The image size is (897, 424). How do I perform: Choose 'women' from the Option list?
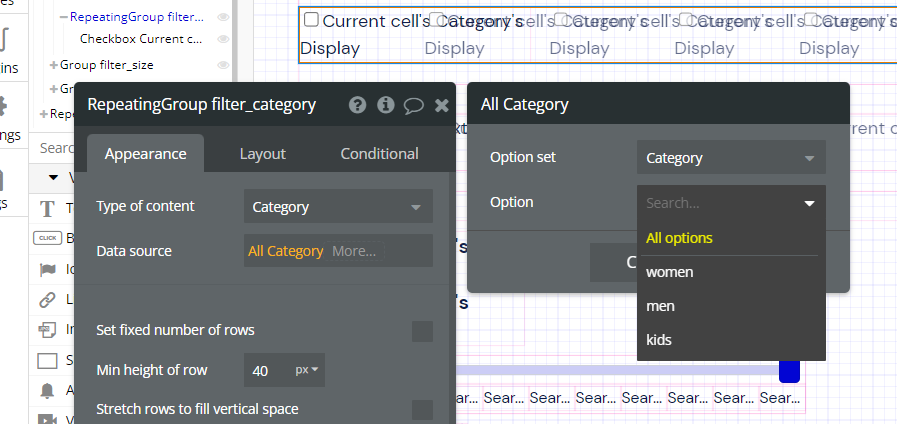click(x=670, y=272)
